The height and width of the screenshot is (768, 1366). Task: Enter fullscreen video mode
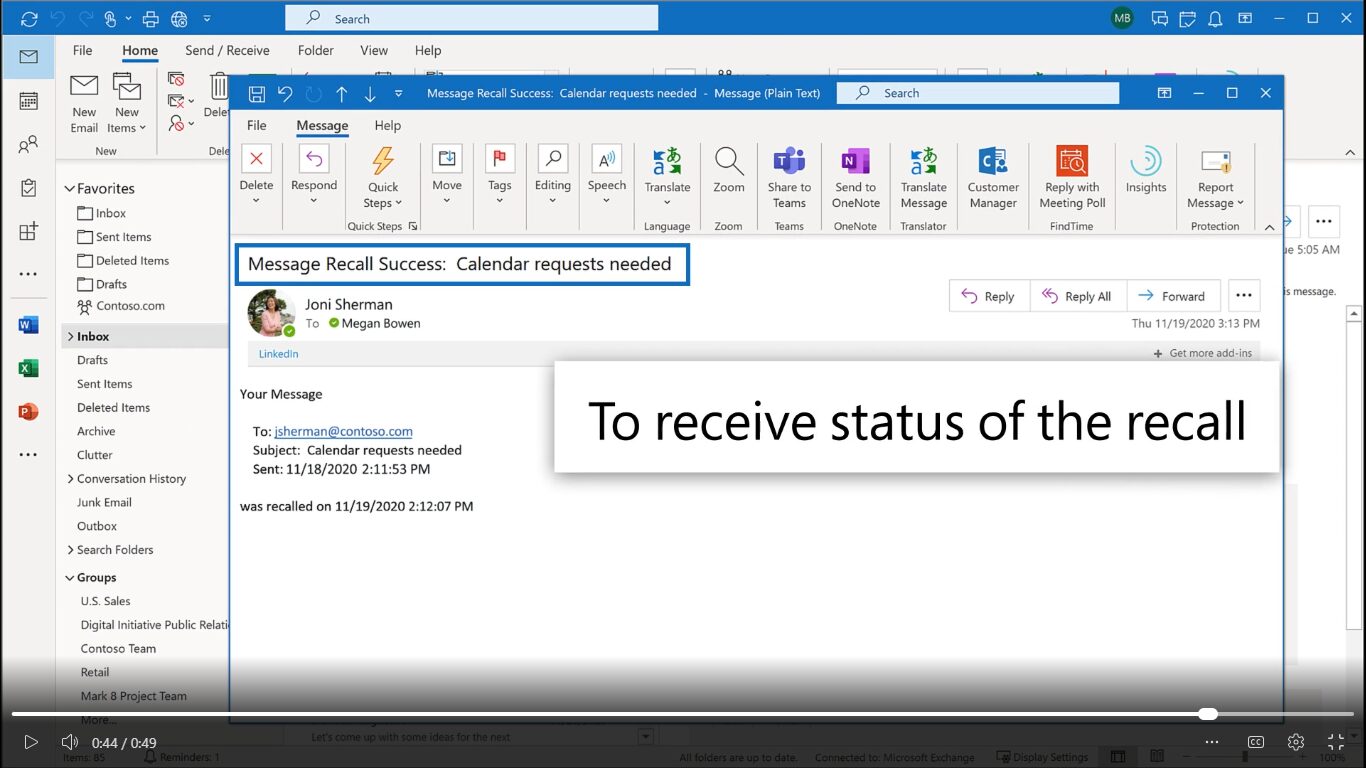click(1336, 742)
